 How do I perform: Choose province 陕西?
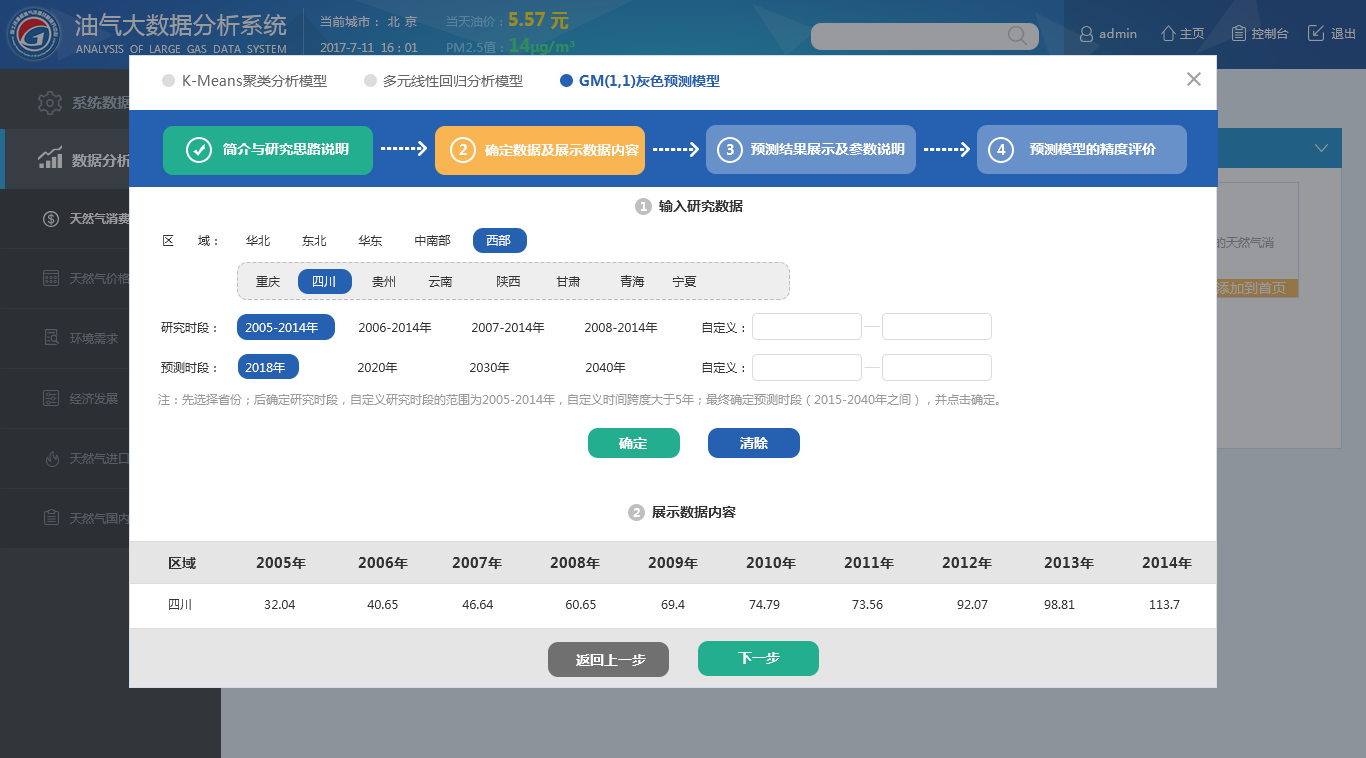pyautogui.click(x=508, y=282)
